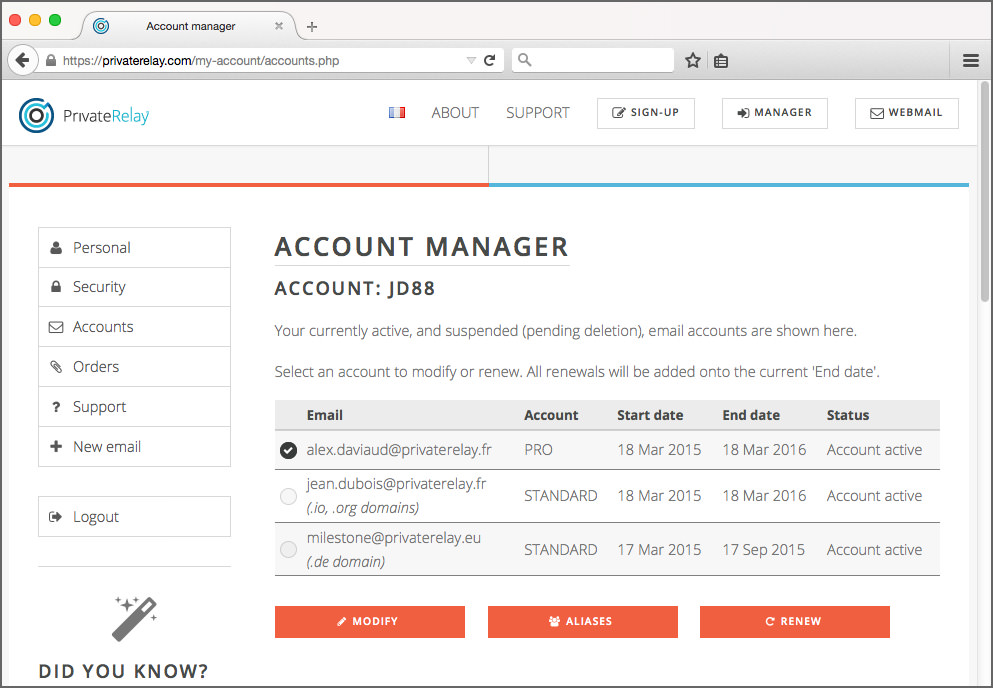Click the DID YOU KNOW? heading
This screenshot has height=688, width=993.
click(123, 672)
